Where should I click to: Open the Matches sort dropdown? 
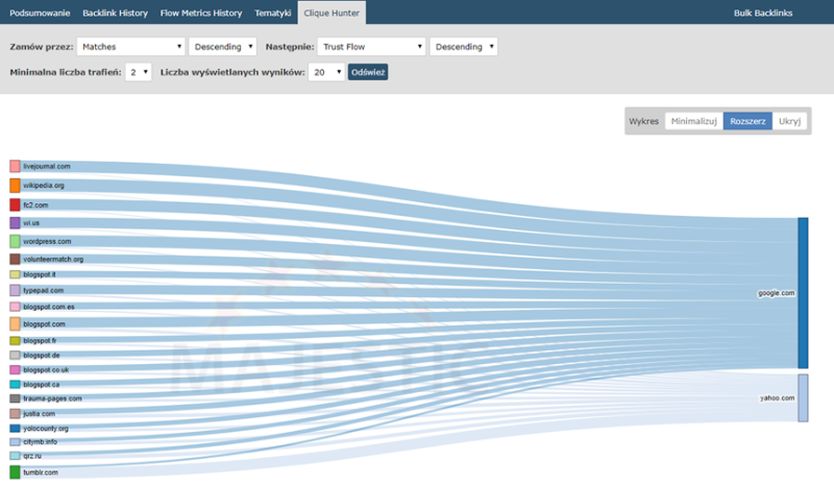[x=130, y=47]
